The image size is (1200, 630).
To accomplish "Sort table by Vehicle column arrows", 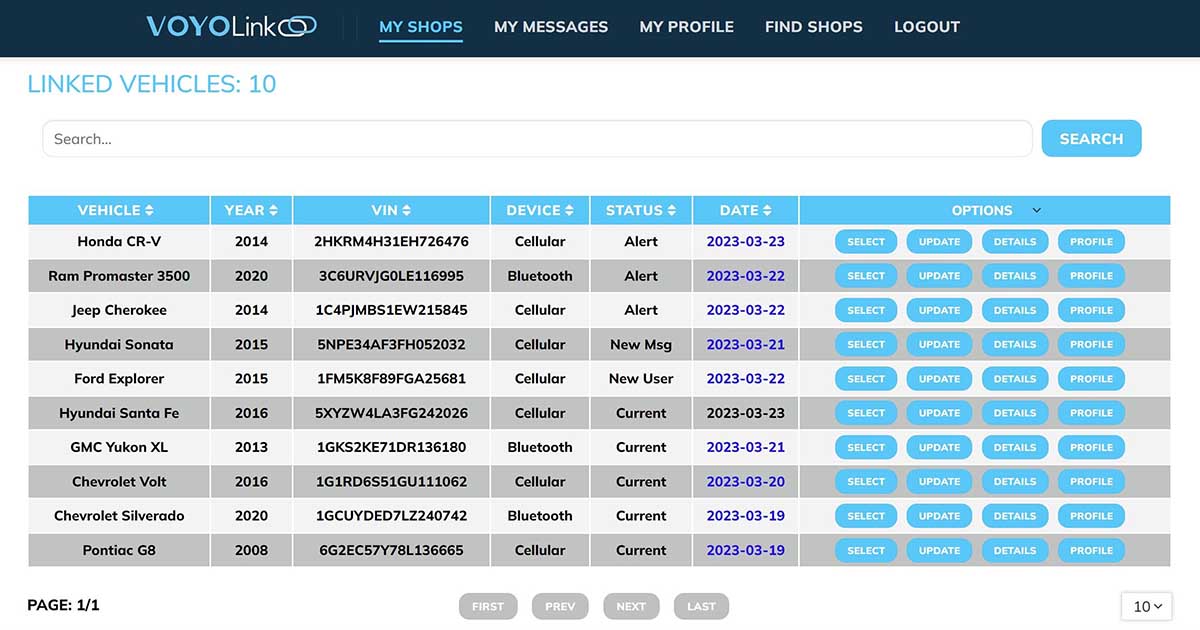I will tap(149, 211).
